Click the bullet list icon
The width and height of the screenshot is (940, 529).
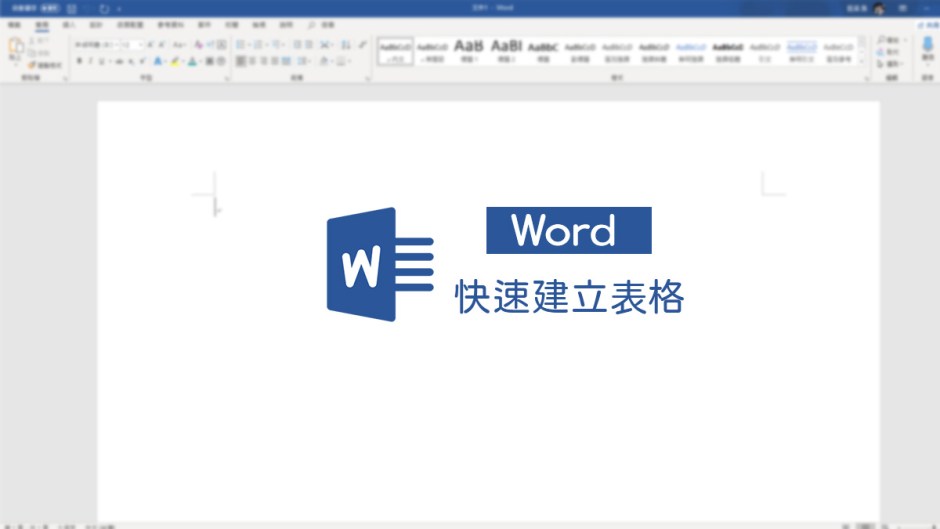coord(241,45)
